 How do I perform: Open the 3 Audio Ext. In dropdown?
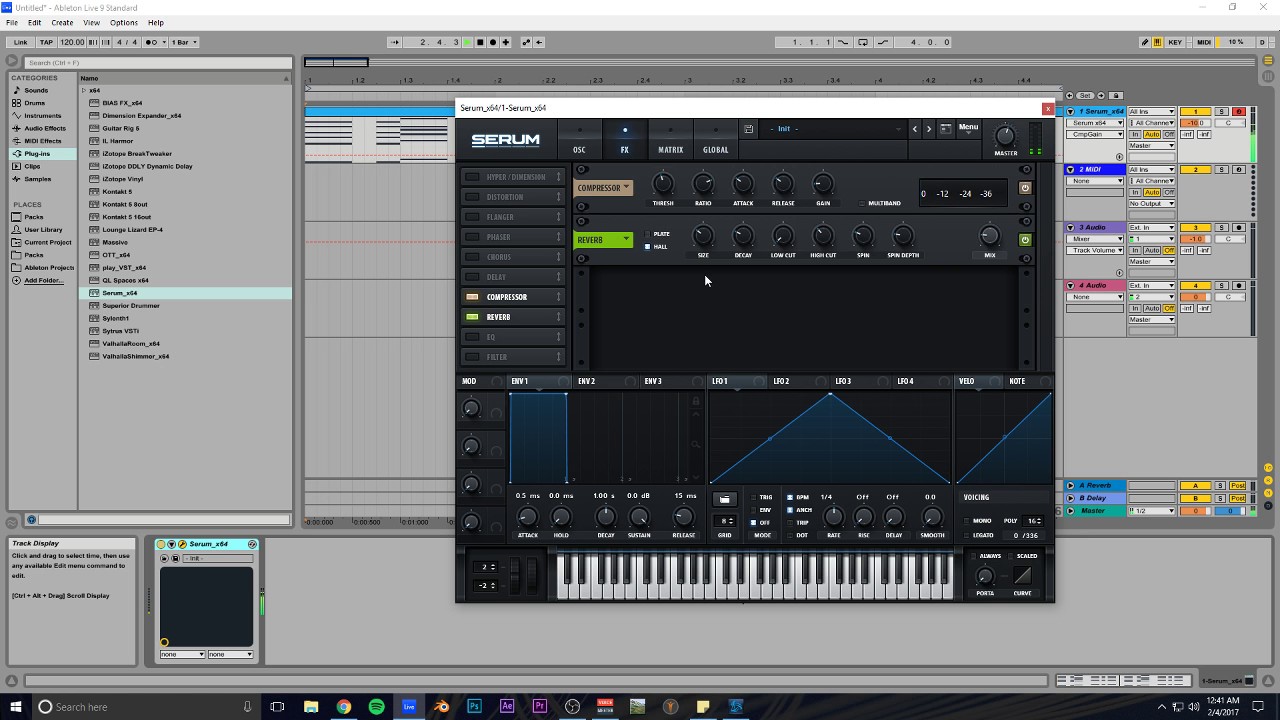pyautogui.click(x=1151, y=227)
